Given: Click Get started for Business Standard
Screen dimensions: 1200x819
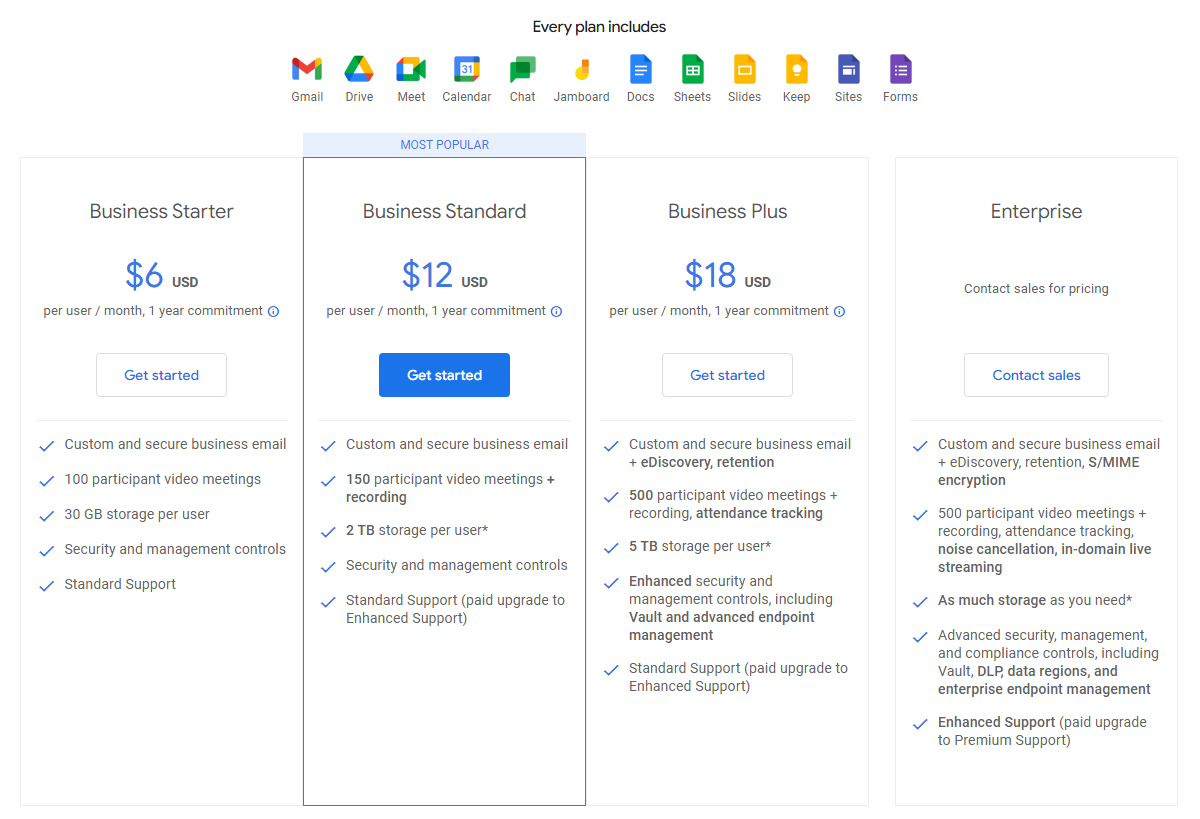Looking at the screenshot, I should click(444, 375).
